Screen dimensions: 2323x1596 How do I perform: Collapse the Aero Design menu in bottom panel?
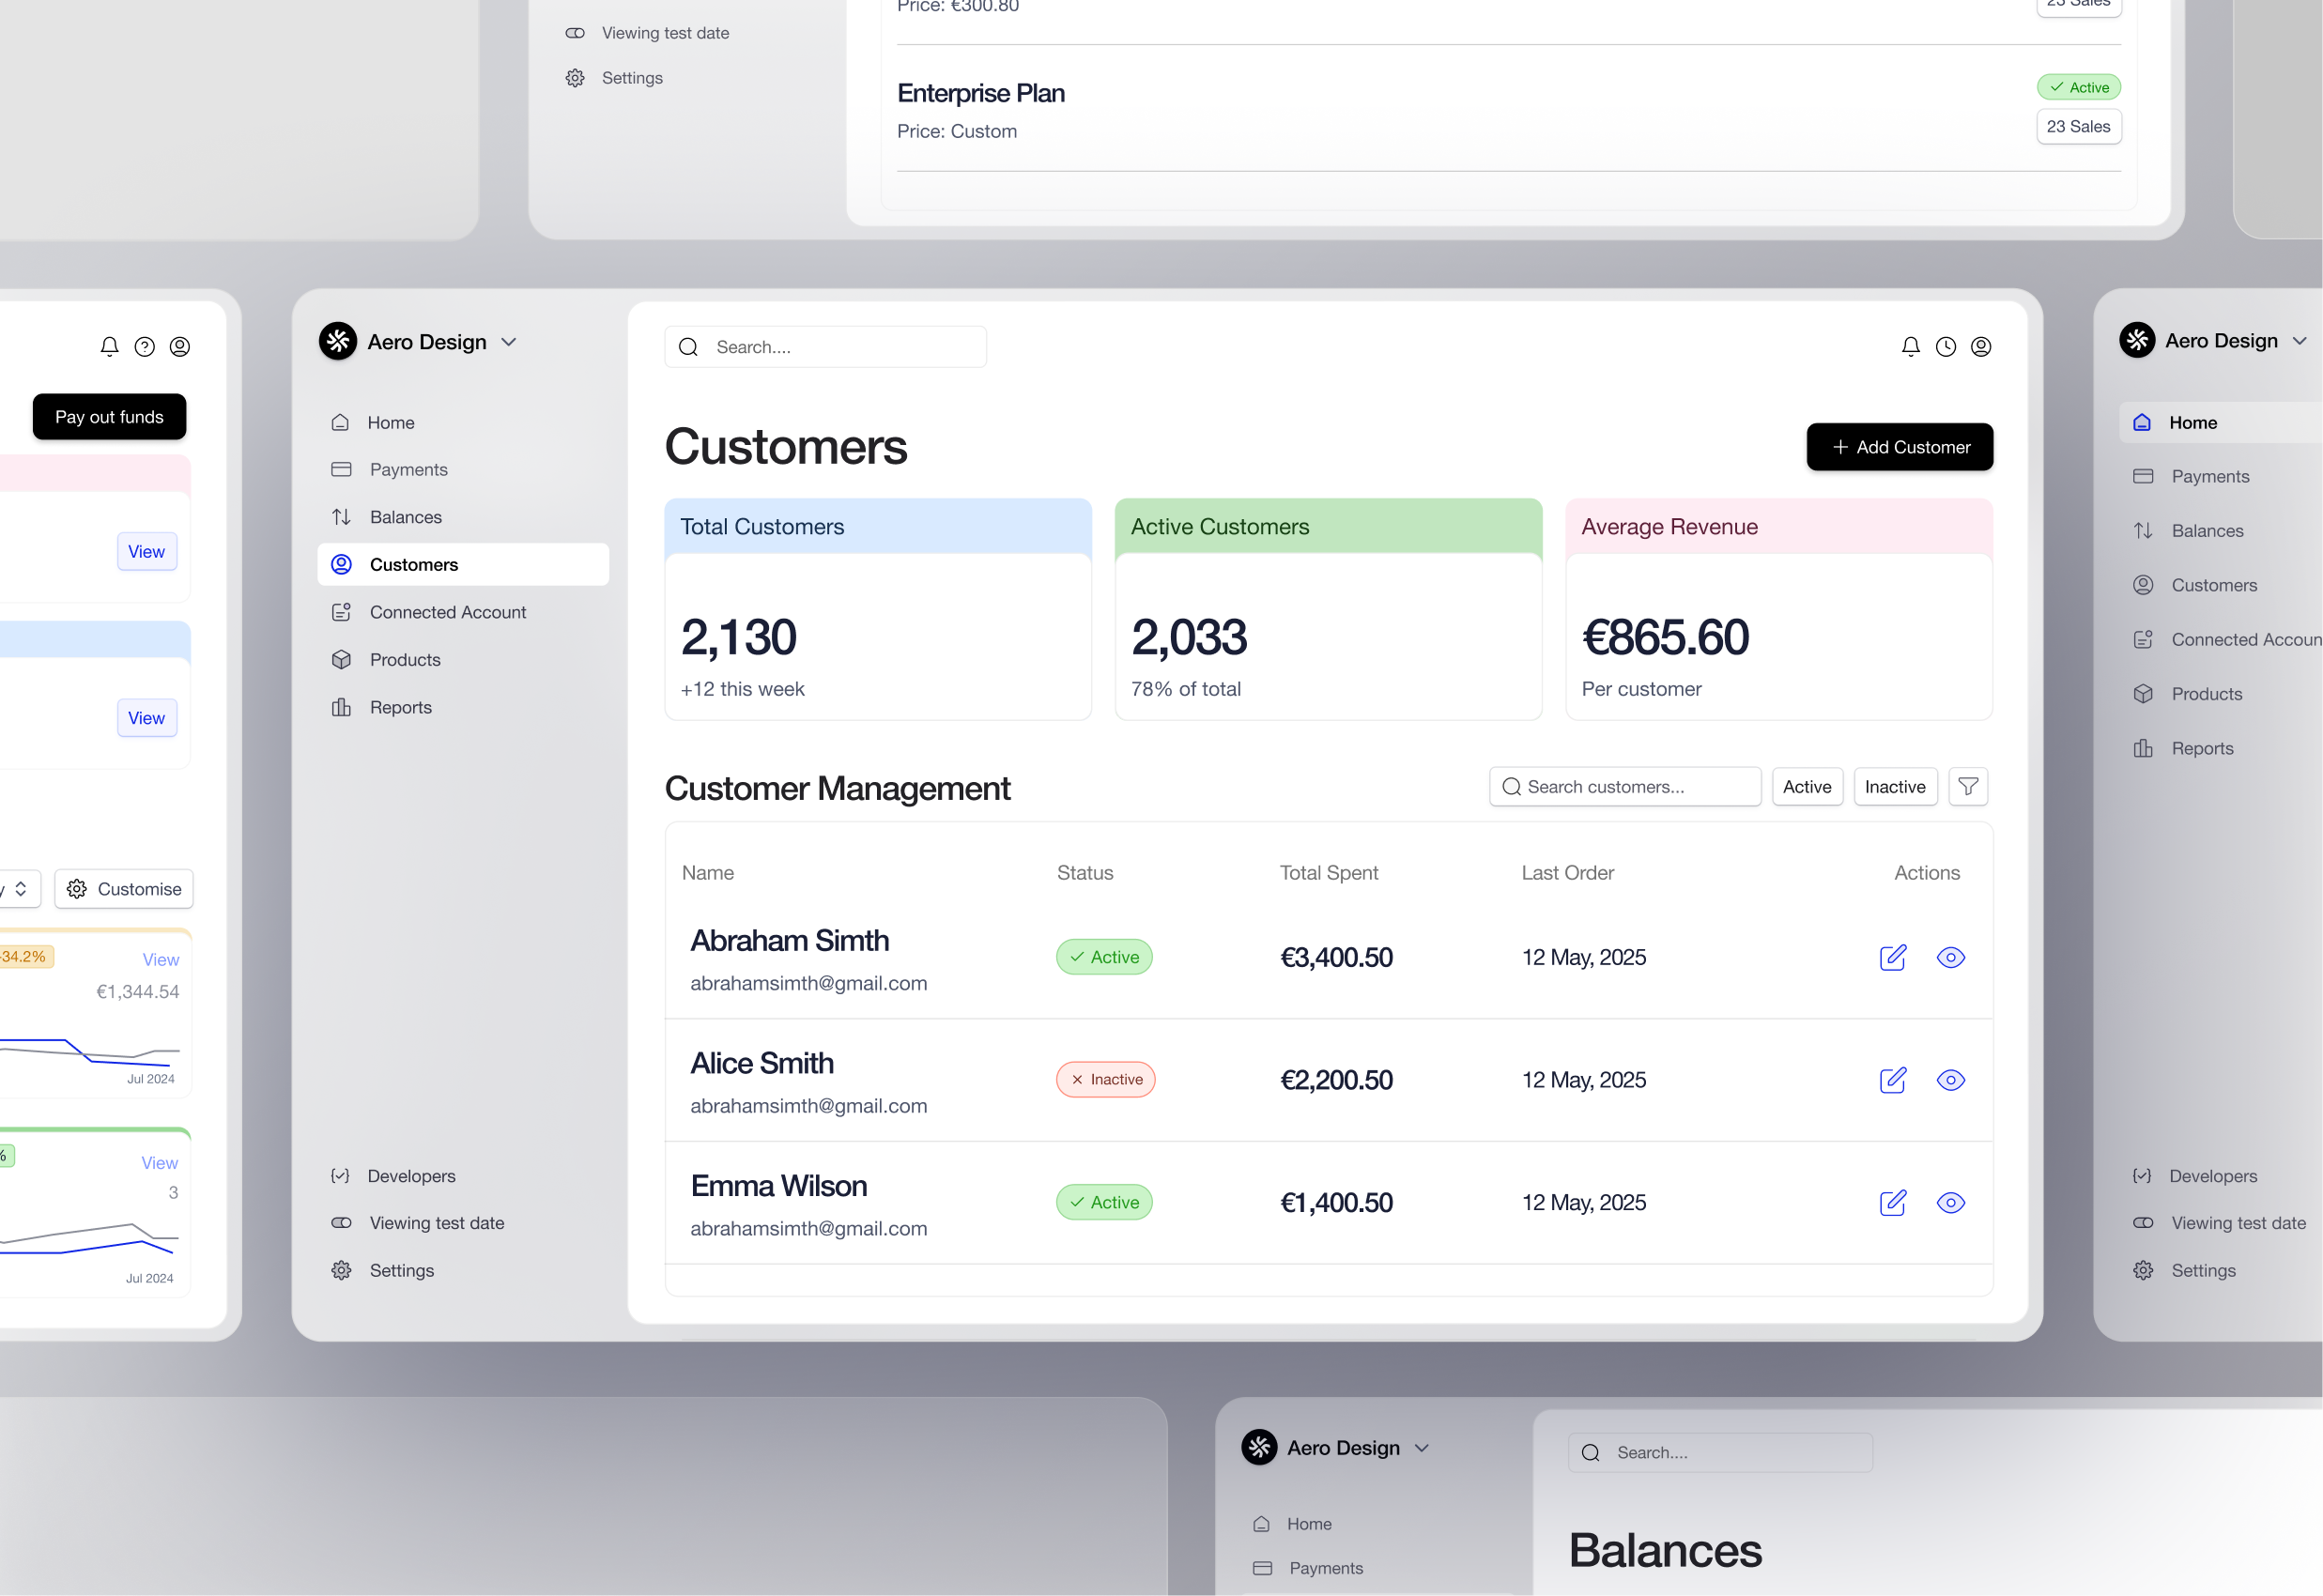click(x=1421, y=1447)
